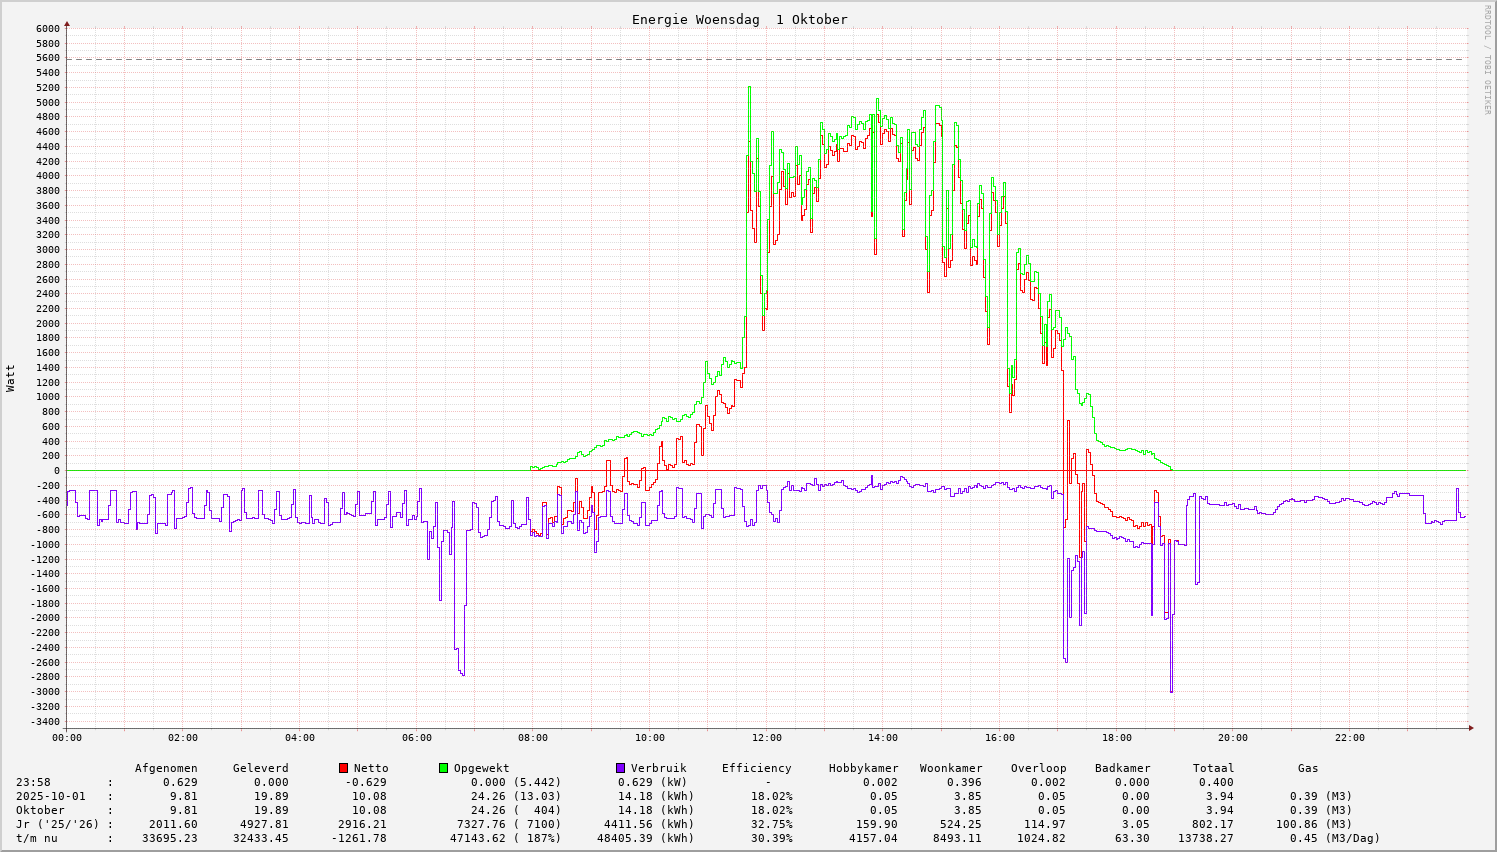
Task: Click the 'Hobbykamer' column header
Action: pos(863,768)
